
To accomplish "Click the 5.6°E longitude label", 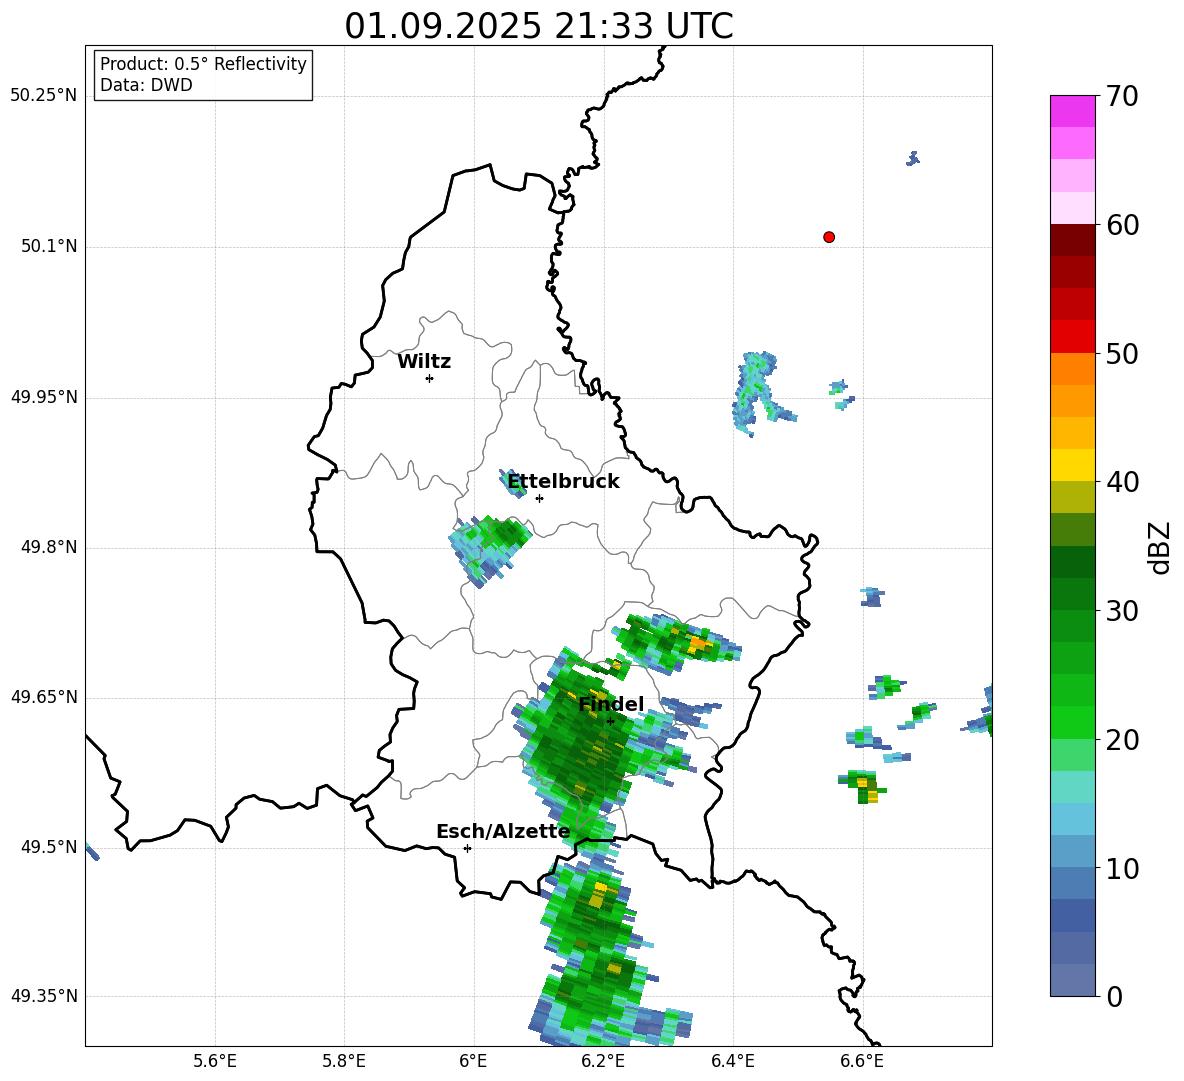I will pos(215,1062).
